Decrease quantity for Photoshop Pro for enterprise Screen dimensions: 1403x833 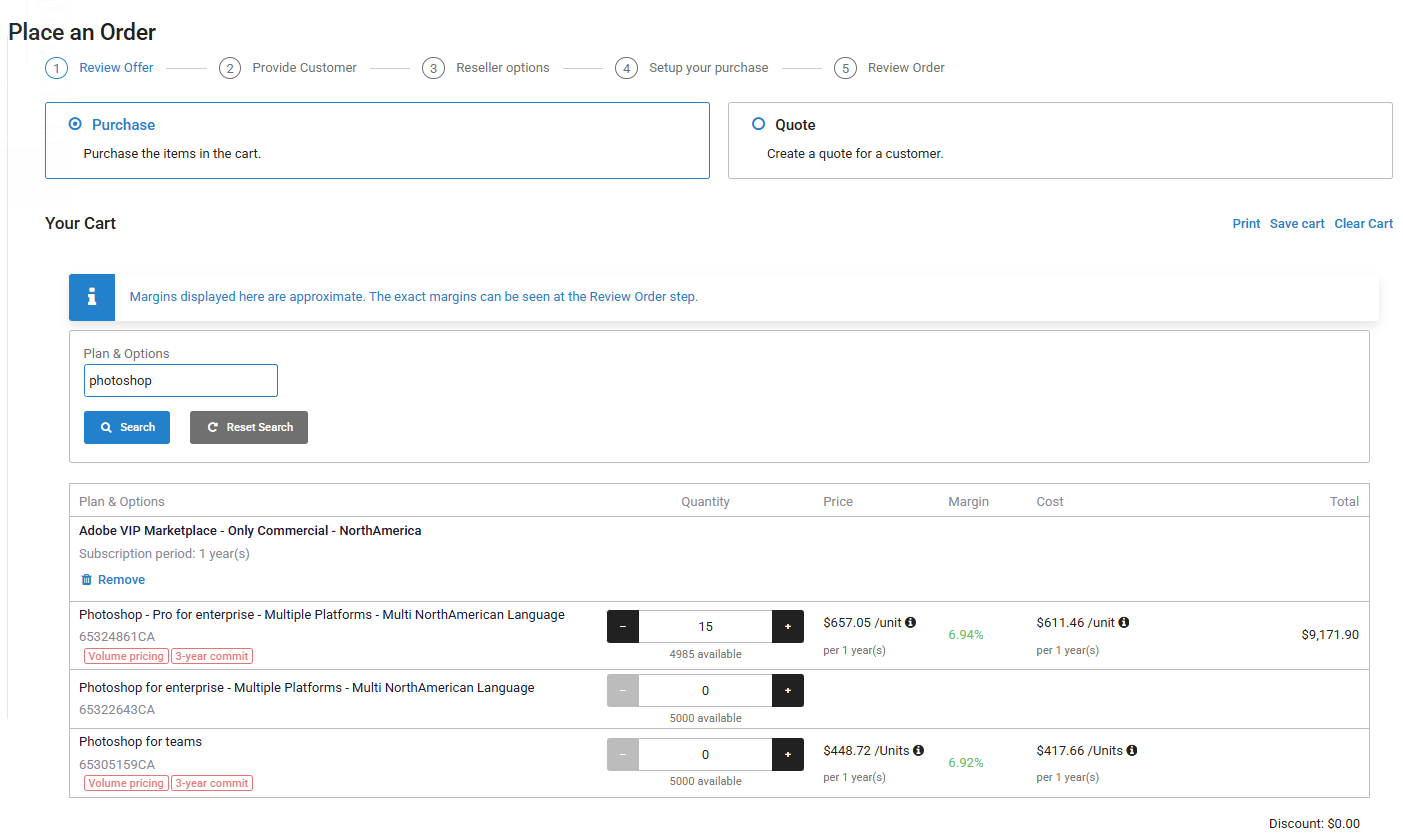(x=623, y=627)
